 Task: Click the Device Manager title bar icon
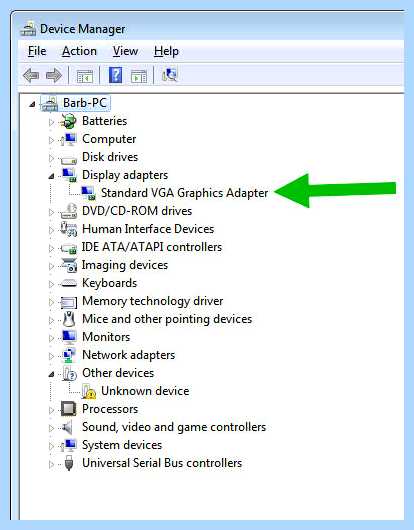[x=28, y=29]
